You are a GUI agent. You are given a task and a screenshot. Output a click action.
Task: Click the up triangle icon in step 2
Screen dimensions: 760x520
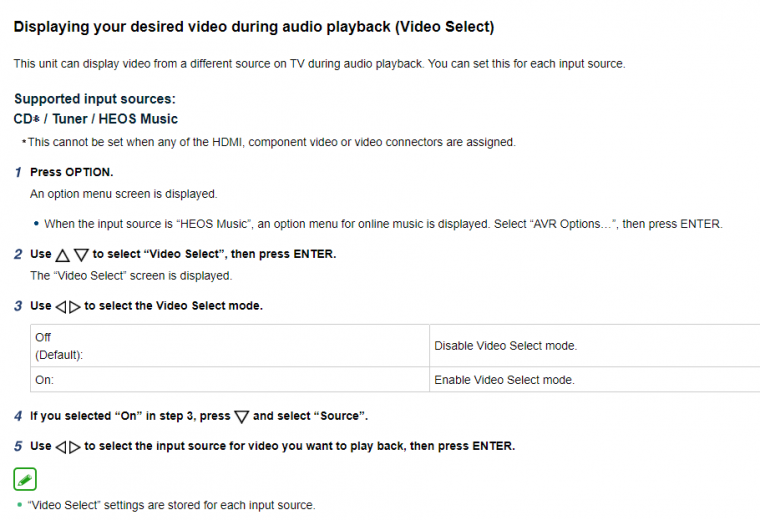(63, 255)
